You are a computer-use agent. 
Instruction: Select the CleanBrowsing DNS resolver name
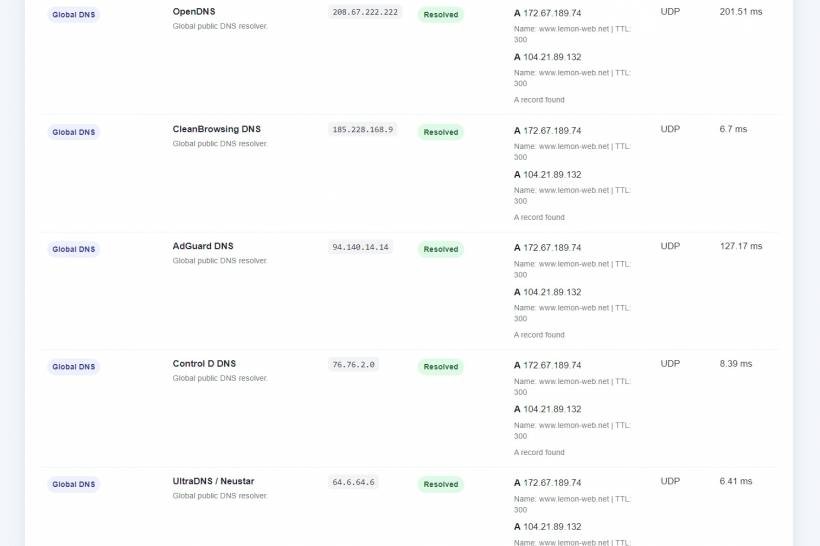click(x=217, y=129)
